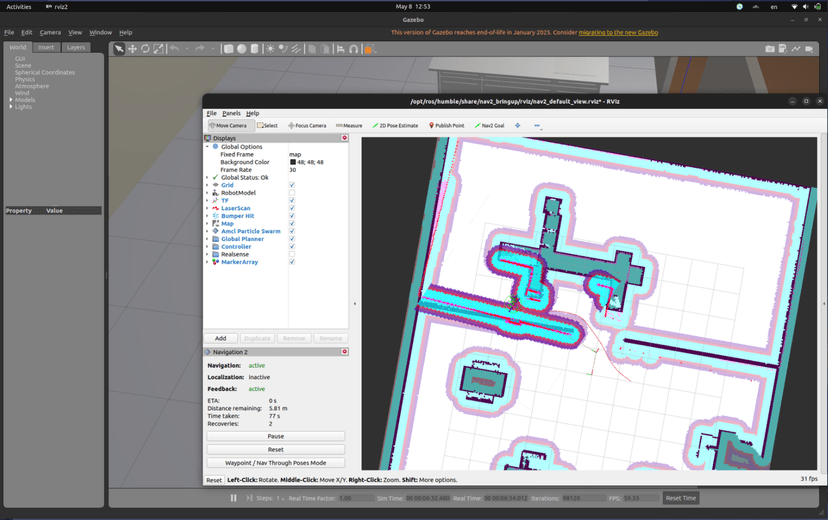Expand Models in Gazebo World tree
This screenshot has width=828, height=520.
pyautogui.click(x=11, y=100)
